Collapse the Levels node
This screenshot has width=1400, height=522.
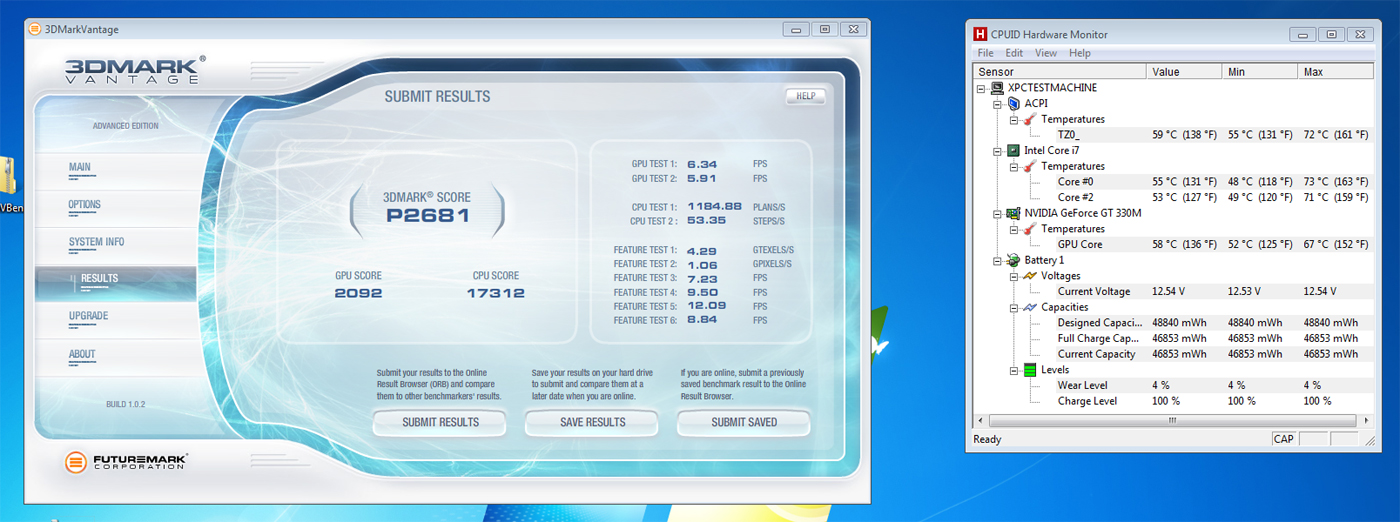[1014, 370]
